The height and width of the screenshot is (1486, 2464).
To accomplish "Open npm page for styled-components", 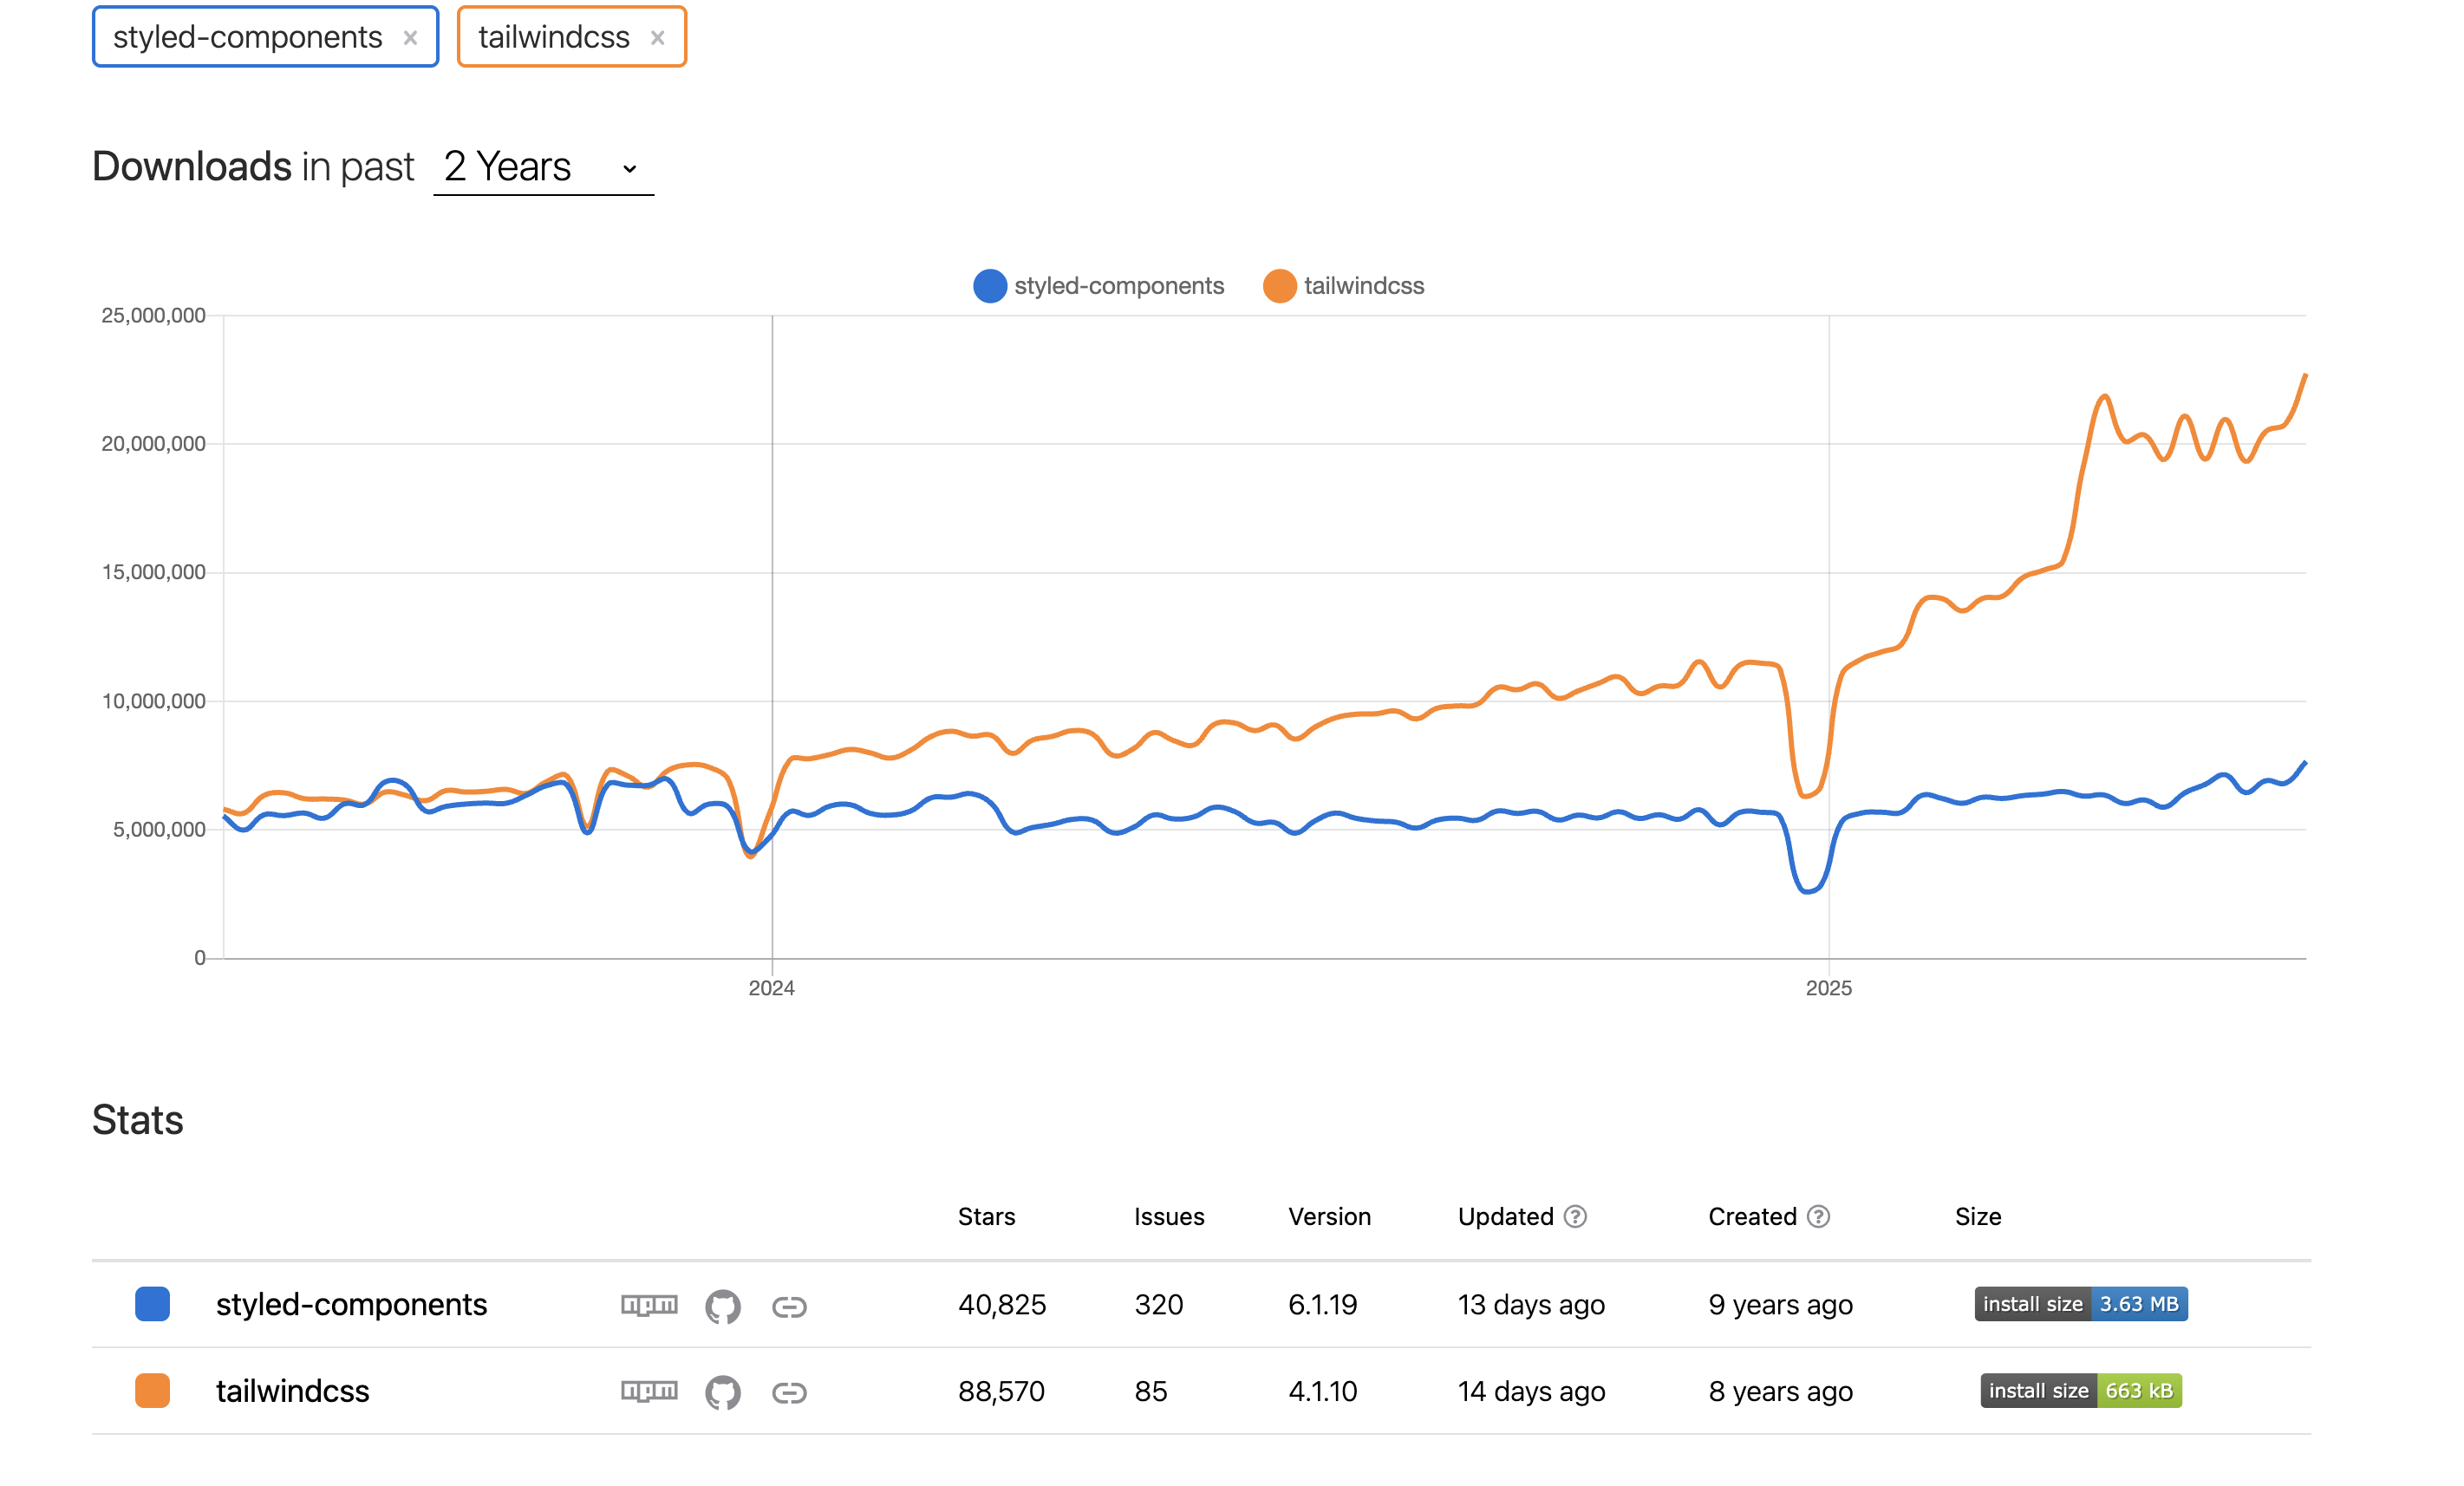I will tap(649, 1305).
